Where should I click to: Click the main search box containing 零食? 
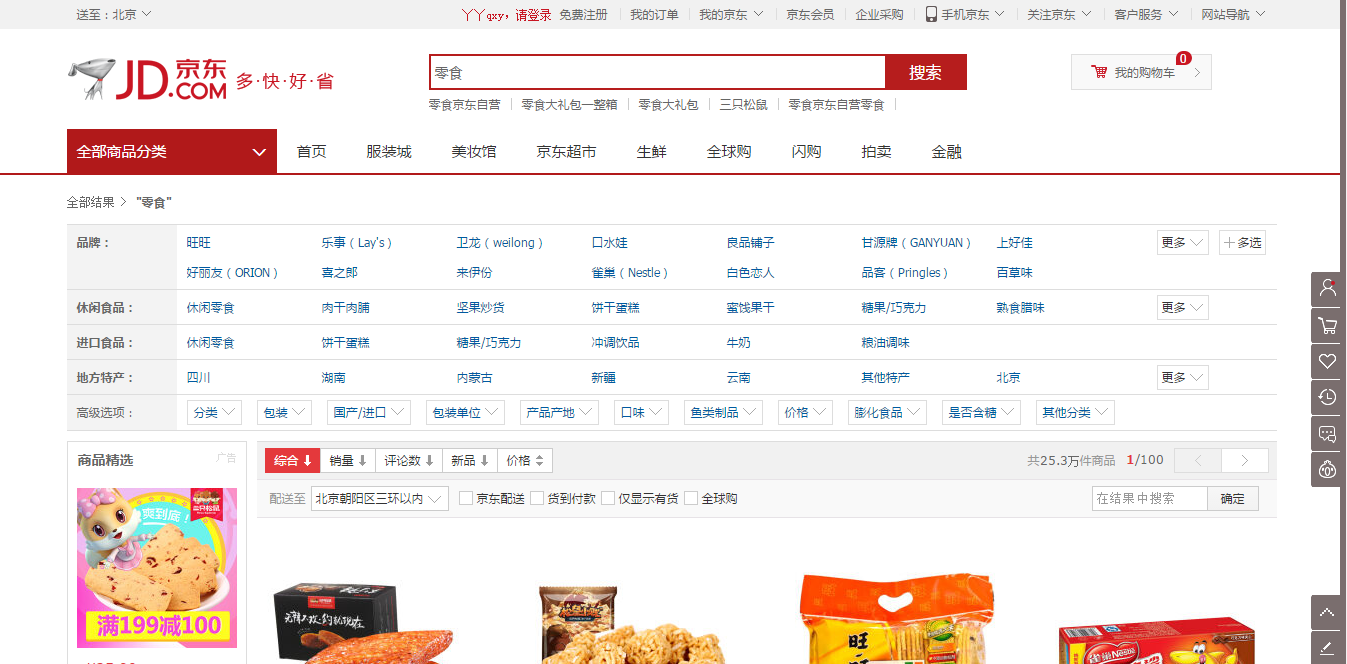coord(658,72)
